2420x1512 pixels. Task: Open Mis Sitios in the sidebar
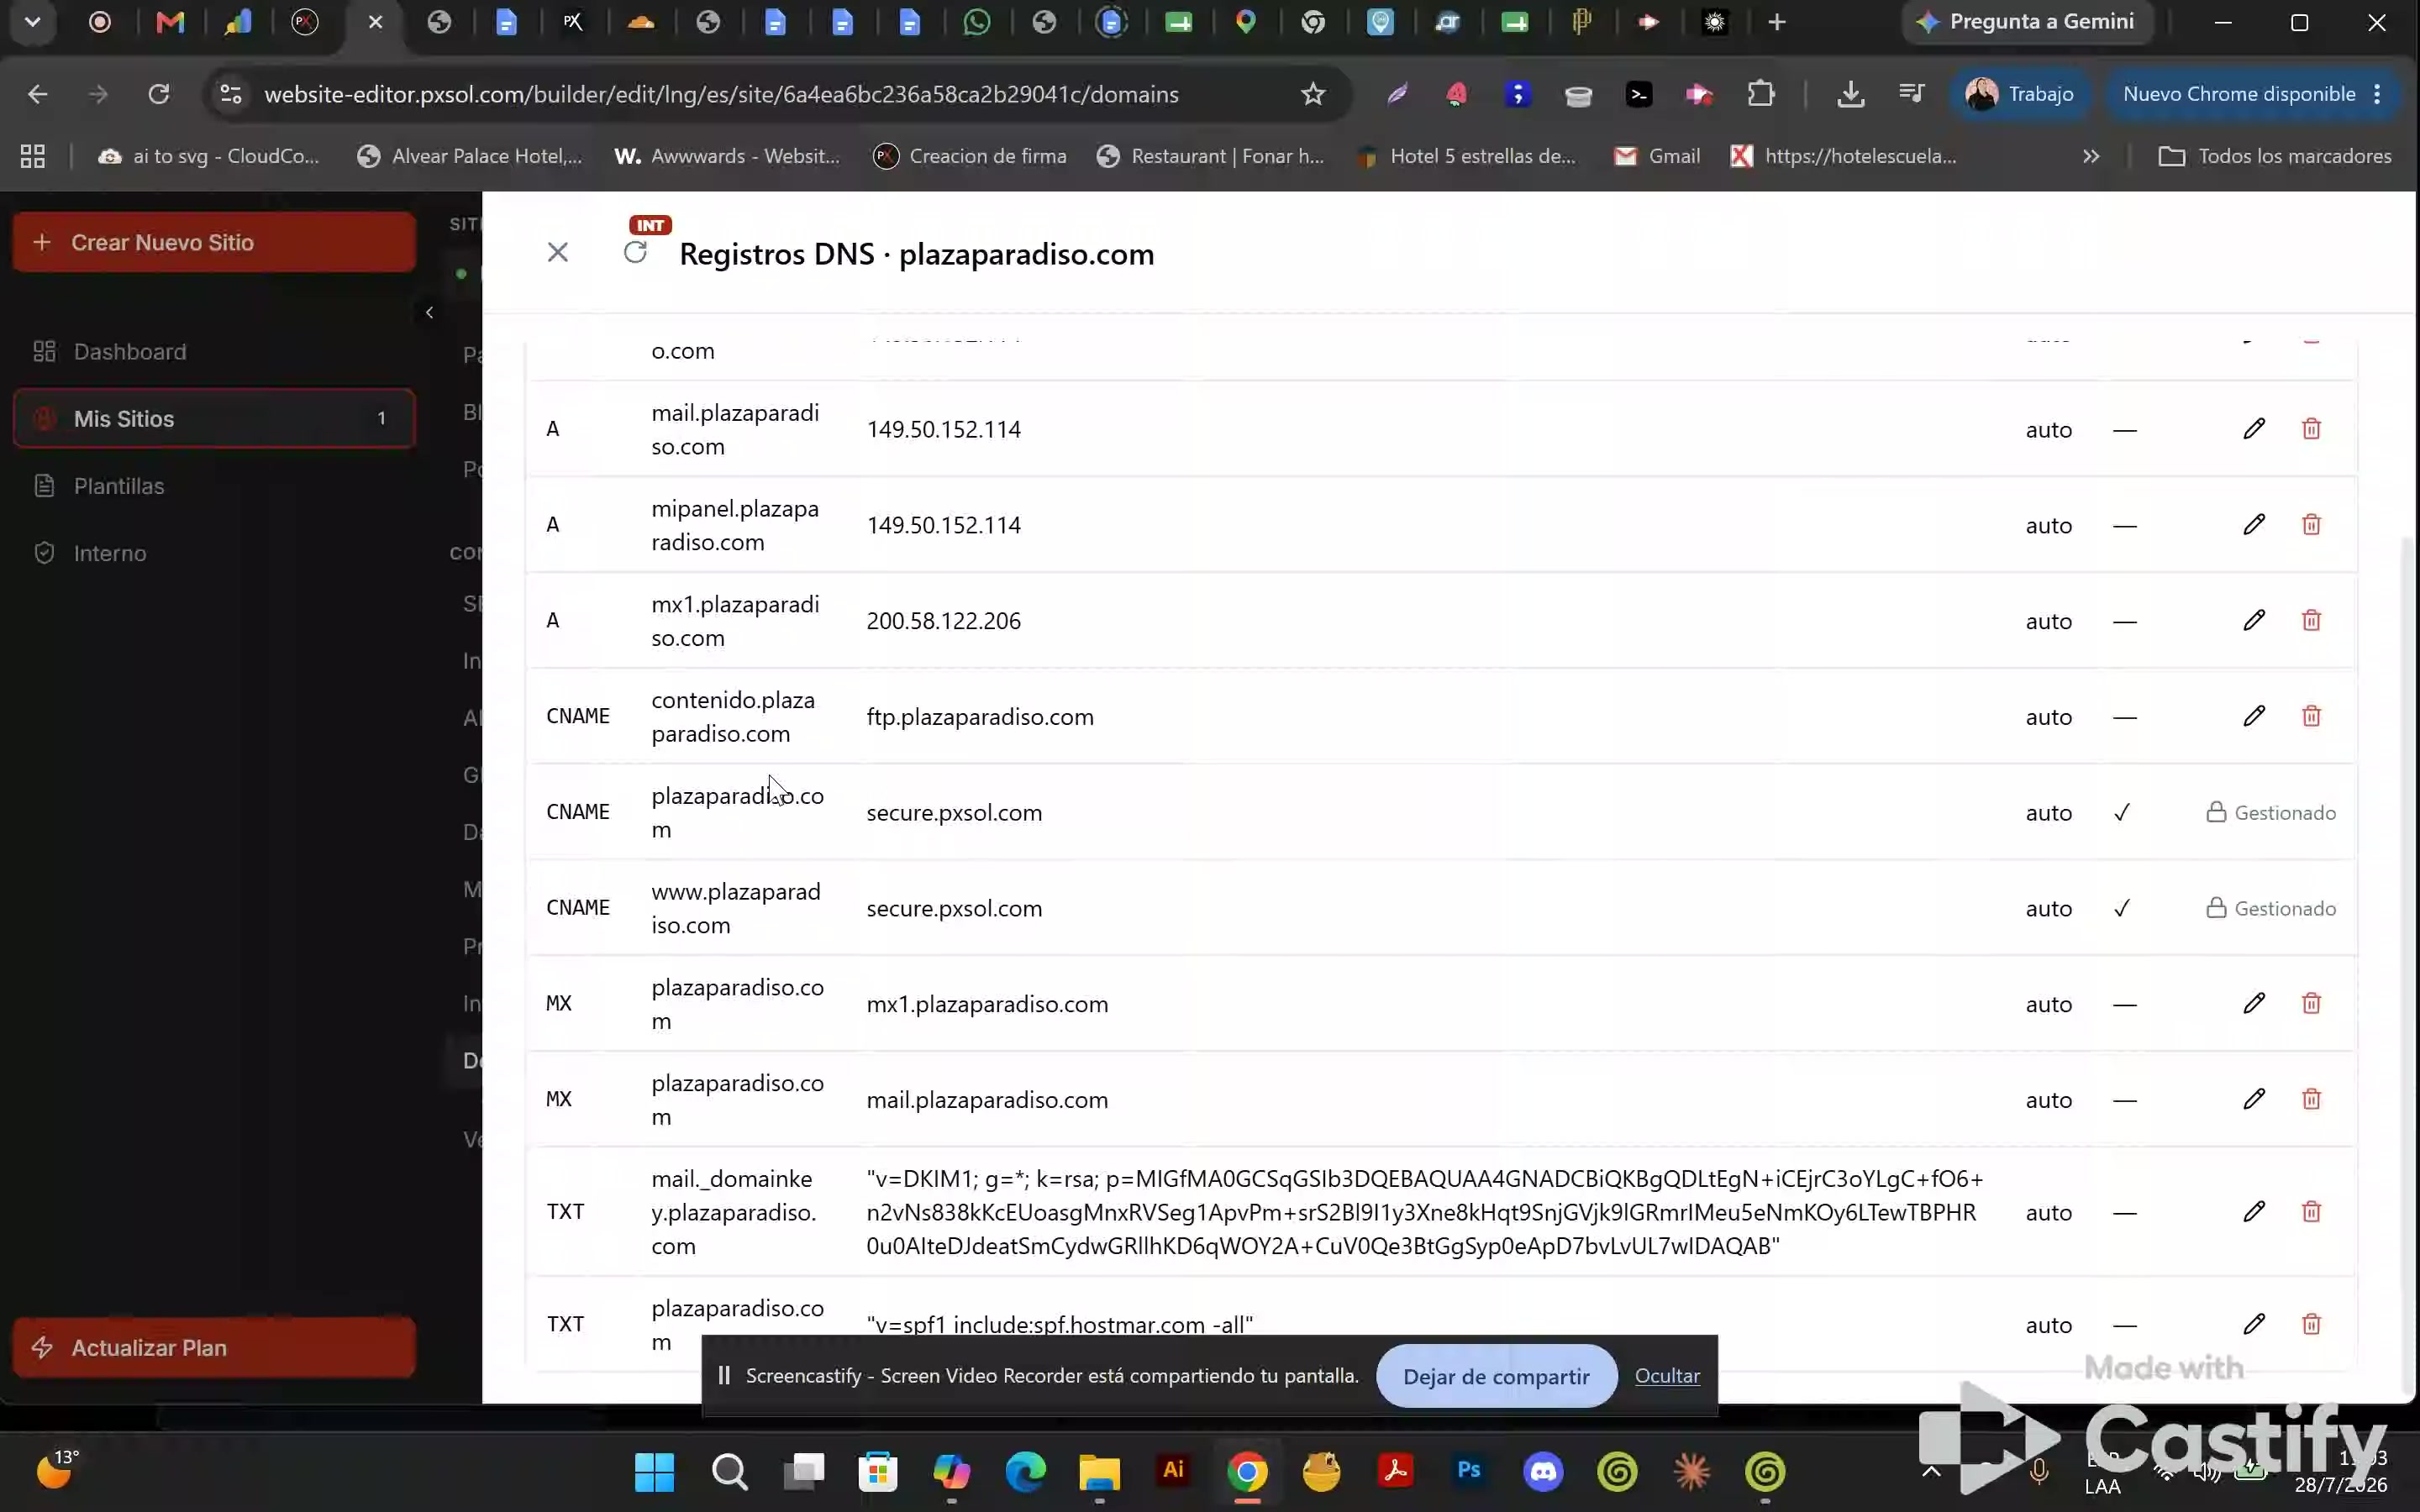(x=214, y=419)
